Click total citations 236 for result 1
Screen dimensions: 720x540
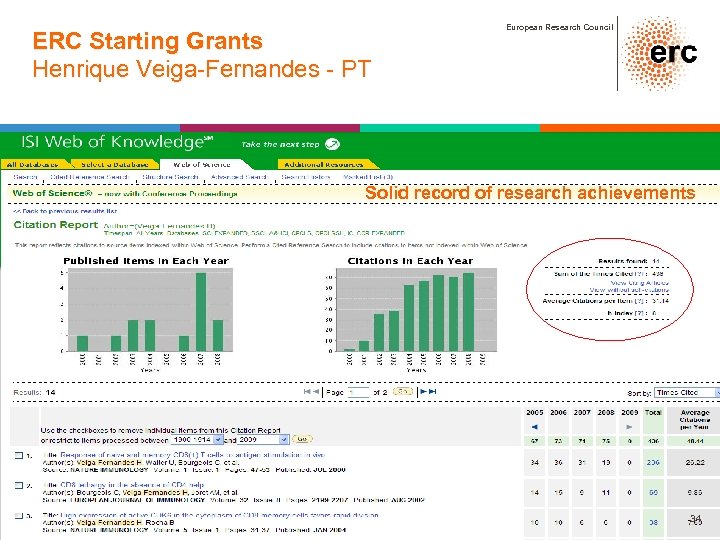[x=653, y=462]
